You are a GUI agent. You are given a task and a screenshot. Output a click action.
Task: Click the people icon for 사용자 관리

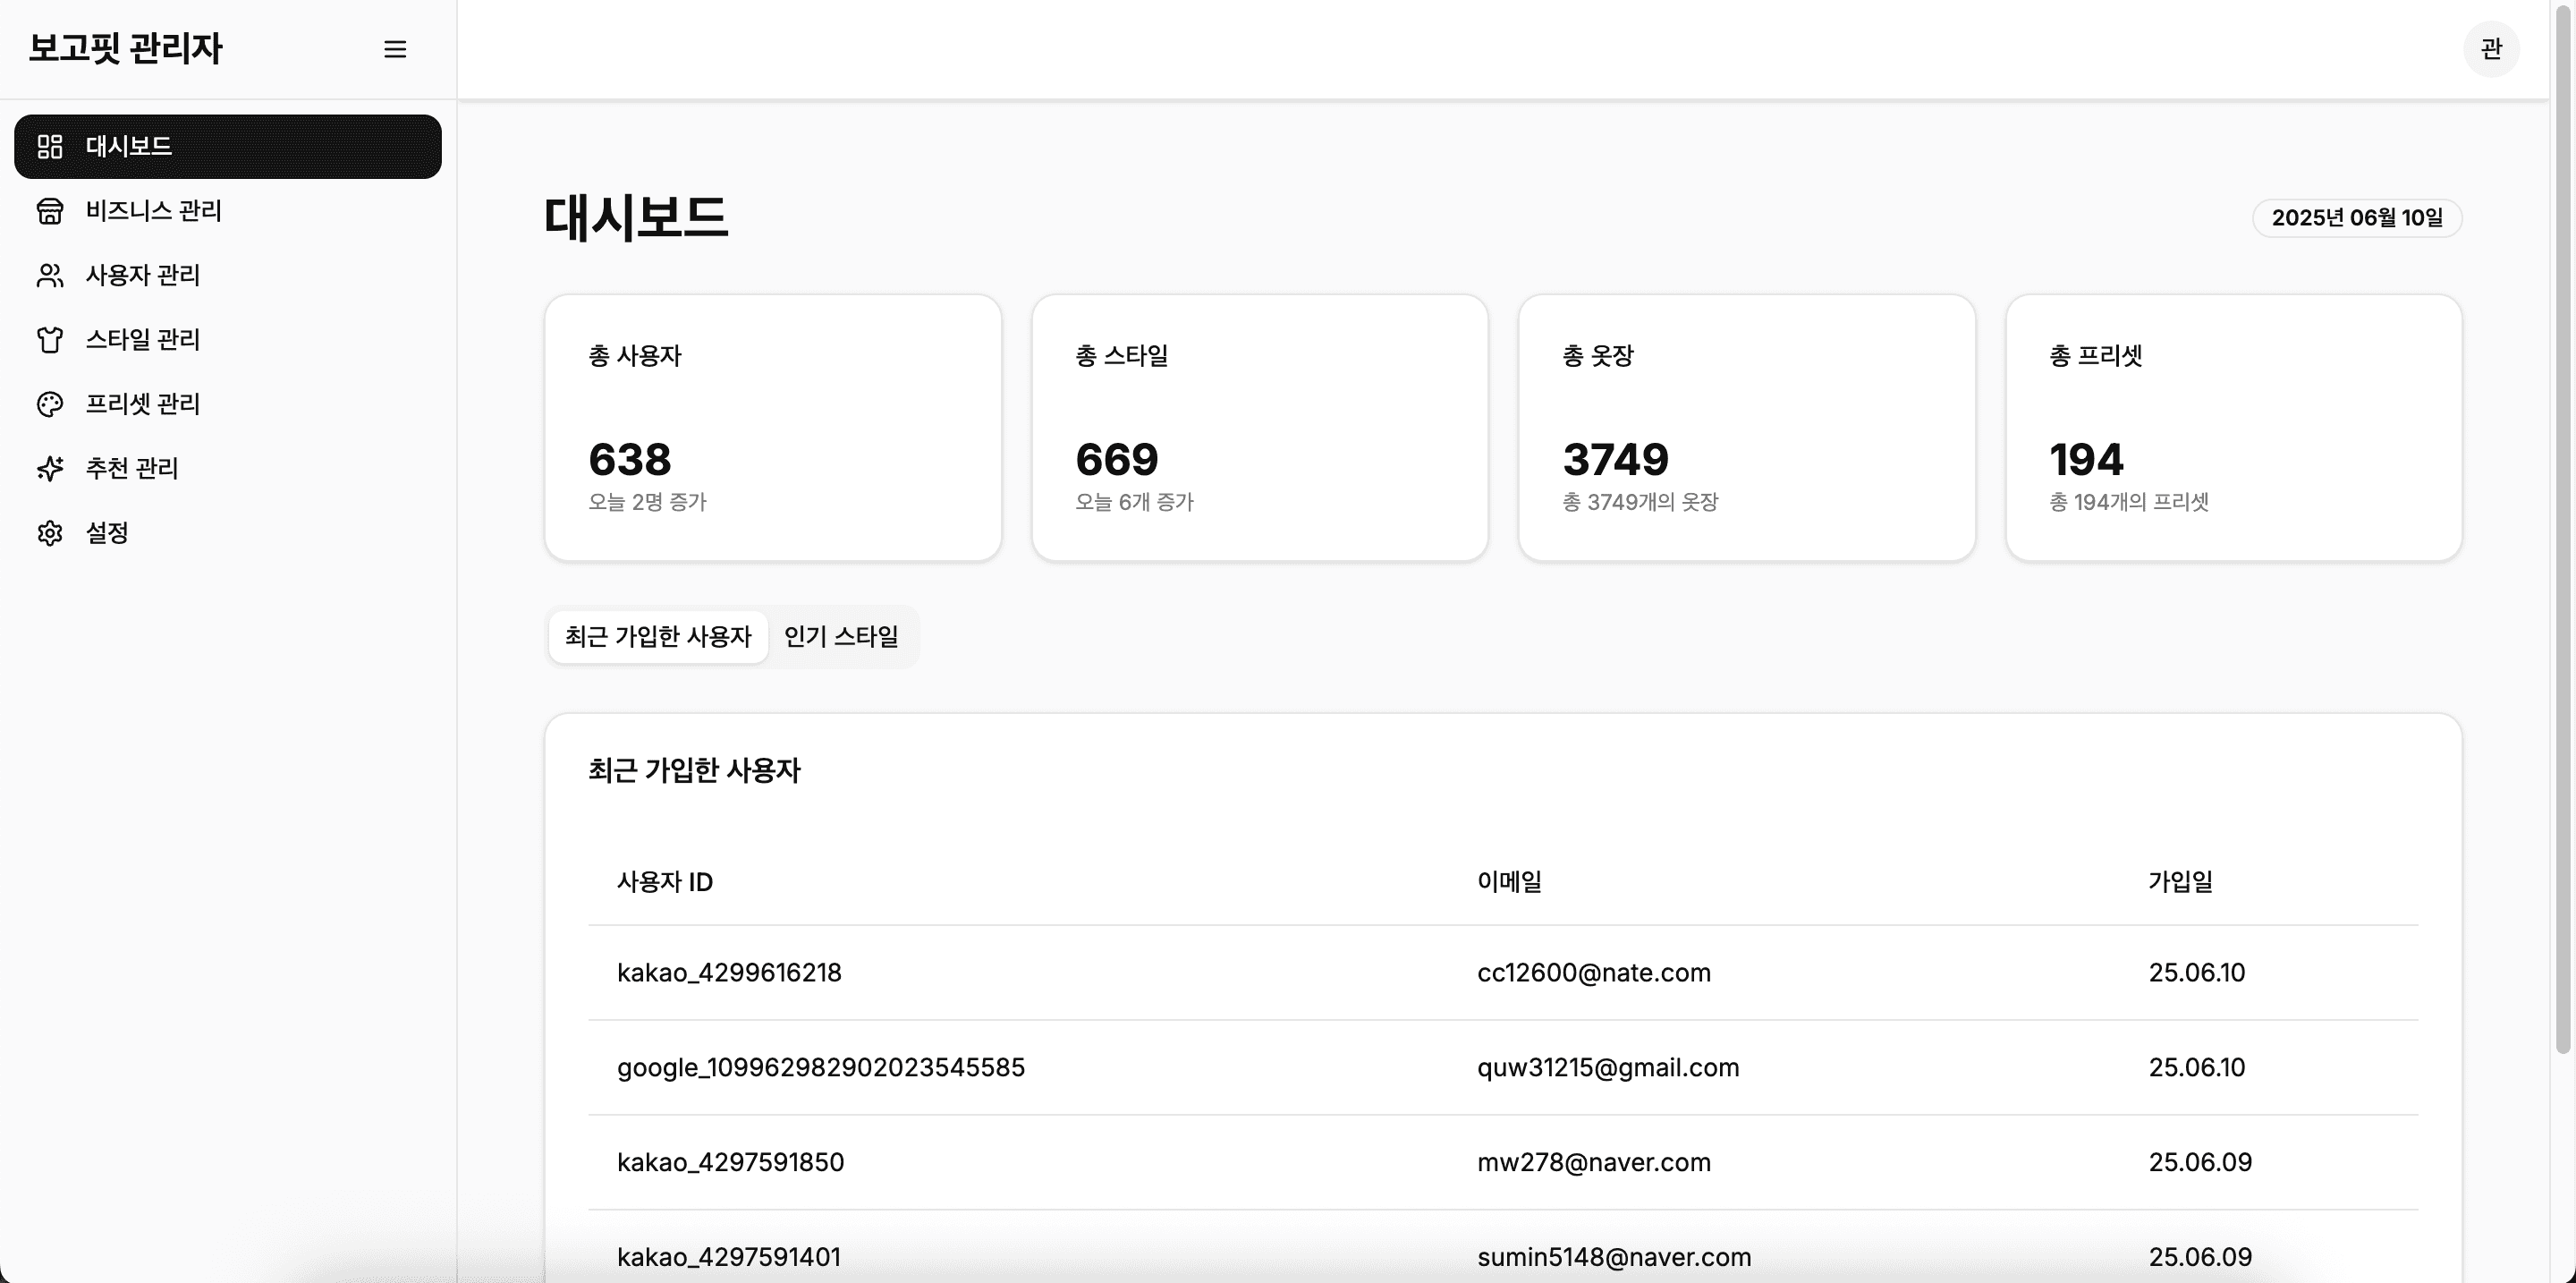(50, 275)
